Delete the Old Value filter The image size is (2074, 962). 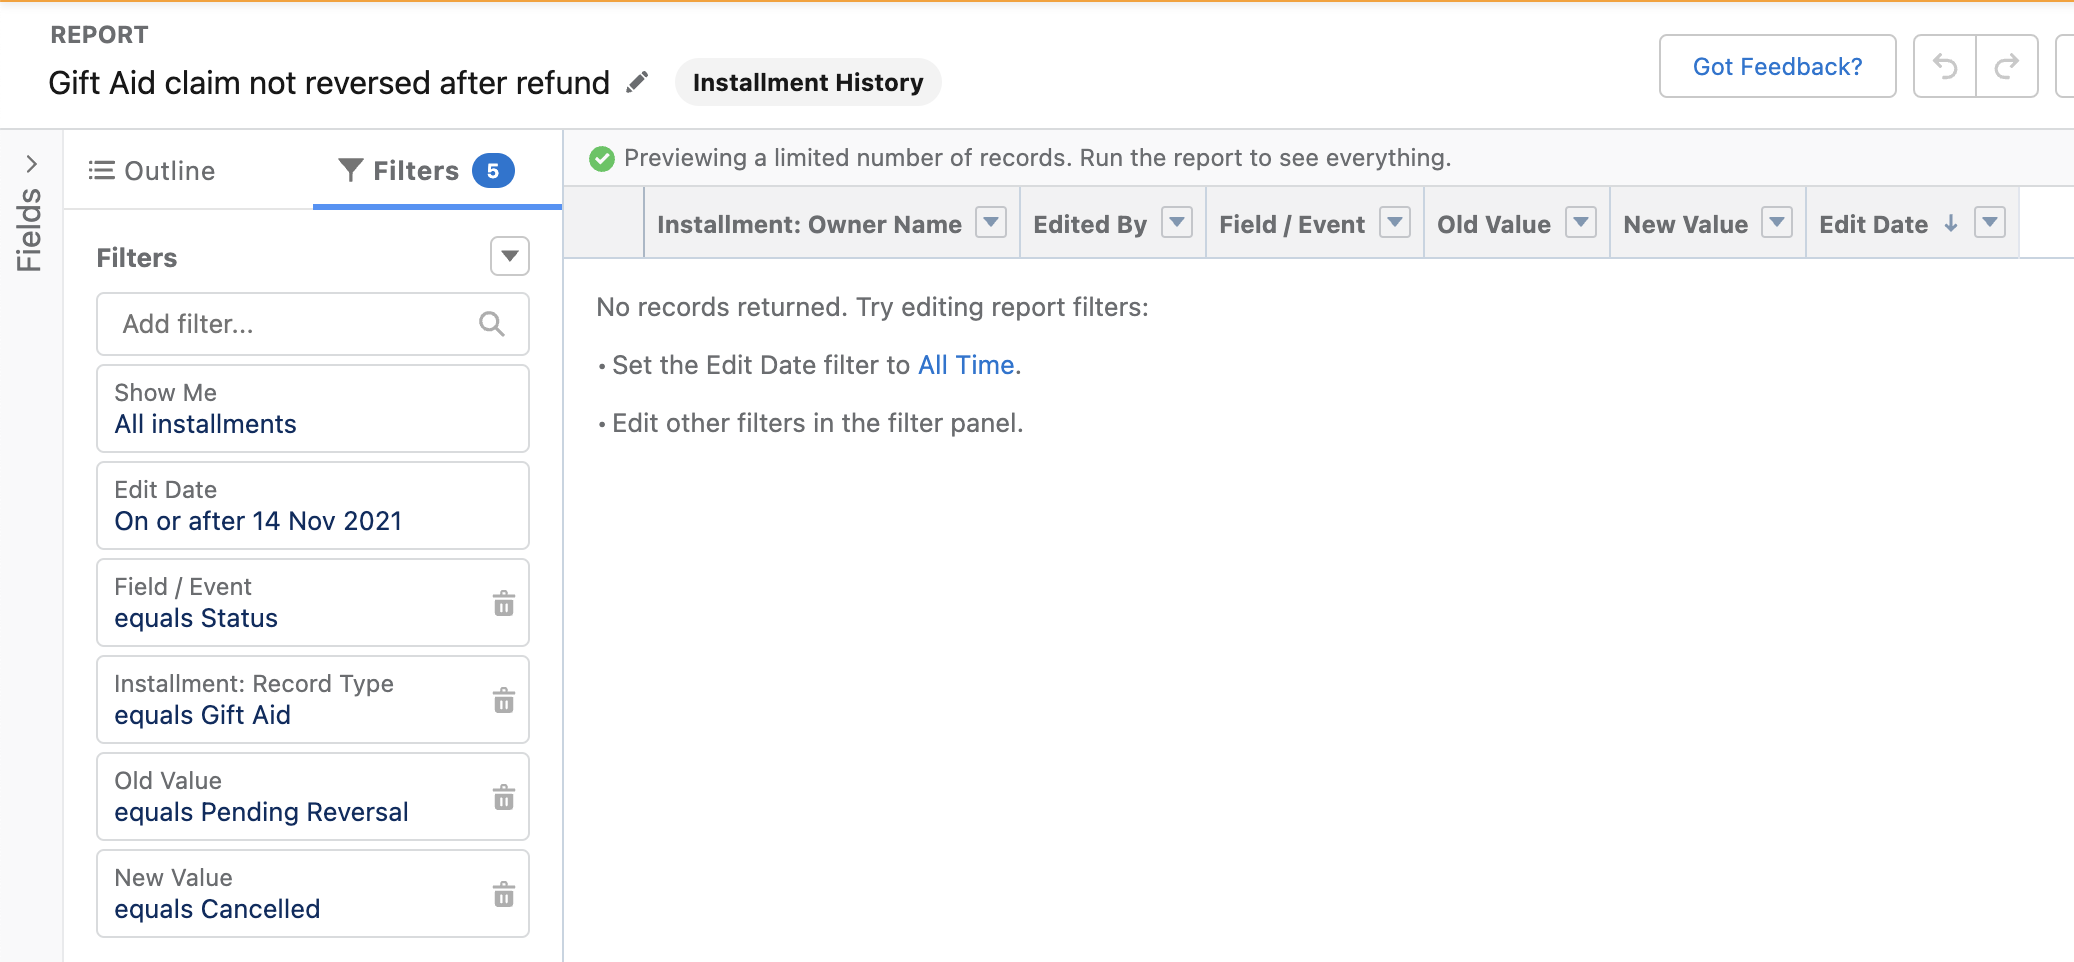click(x=504, y=797)
